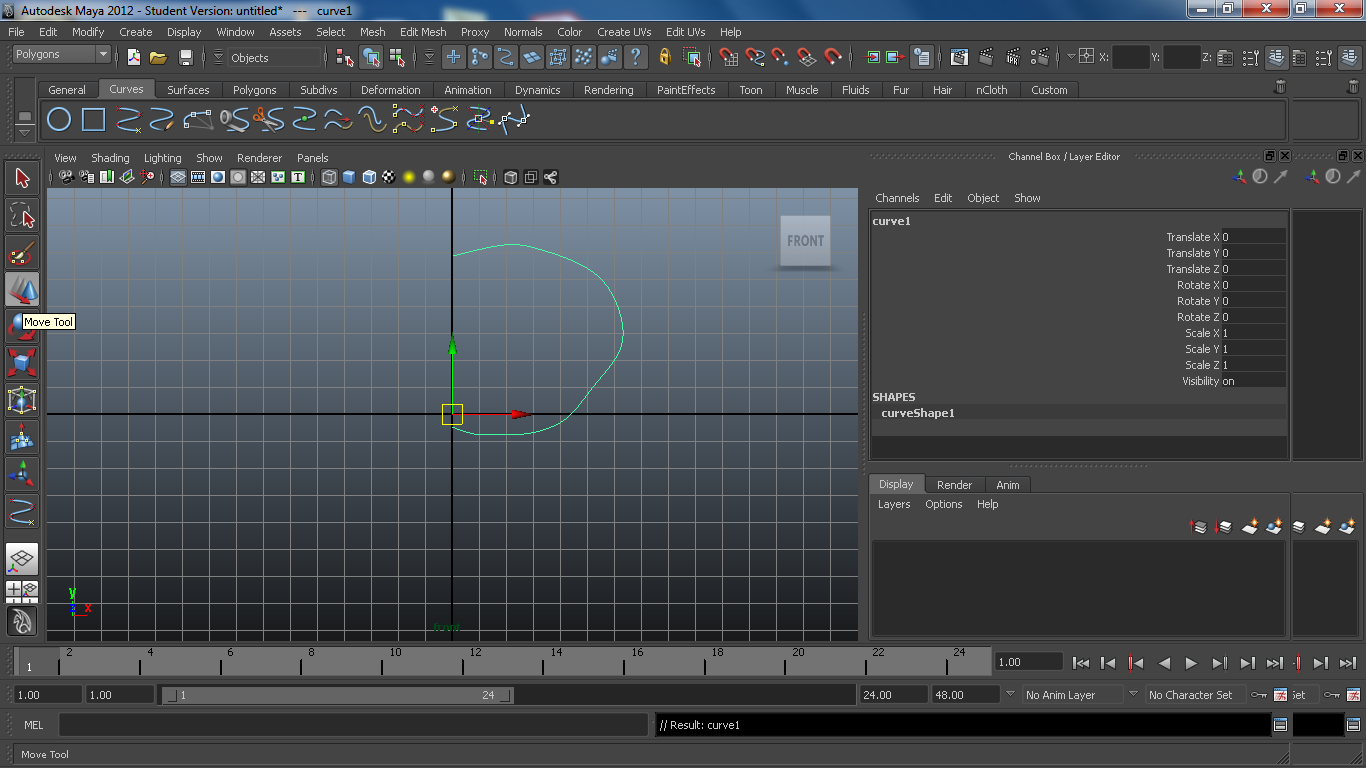Open a scene with the folder icon

pos(159,57)
